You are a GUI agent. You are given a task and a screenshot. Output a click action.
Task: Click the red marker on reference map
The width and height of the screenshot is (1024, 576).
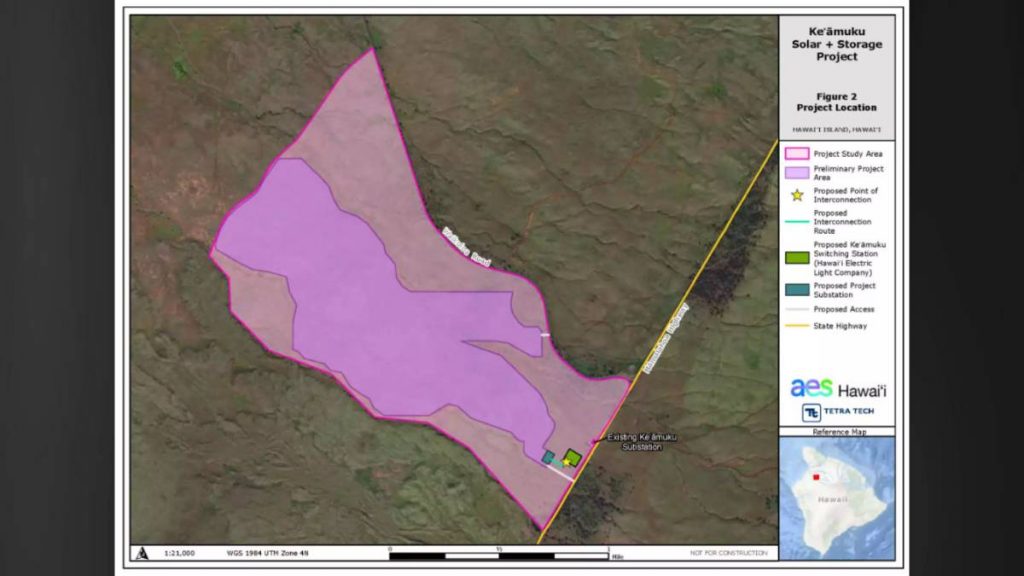(x=816, y=478)
